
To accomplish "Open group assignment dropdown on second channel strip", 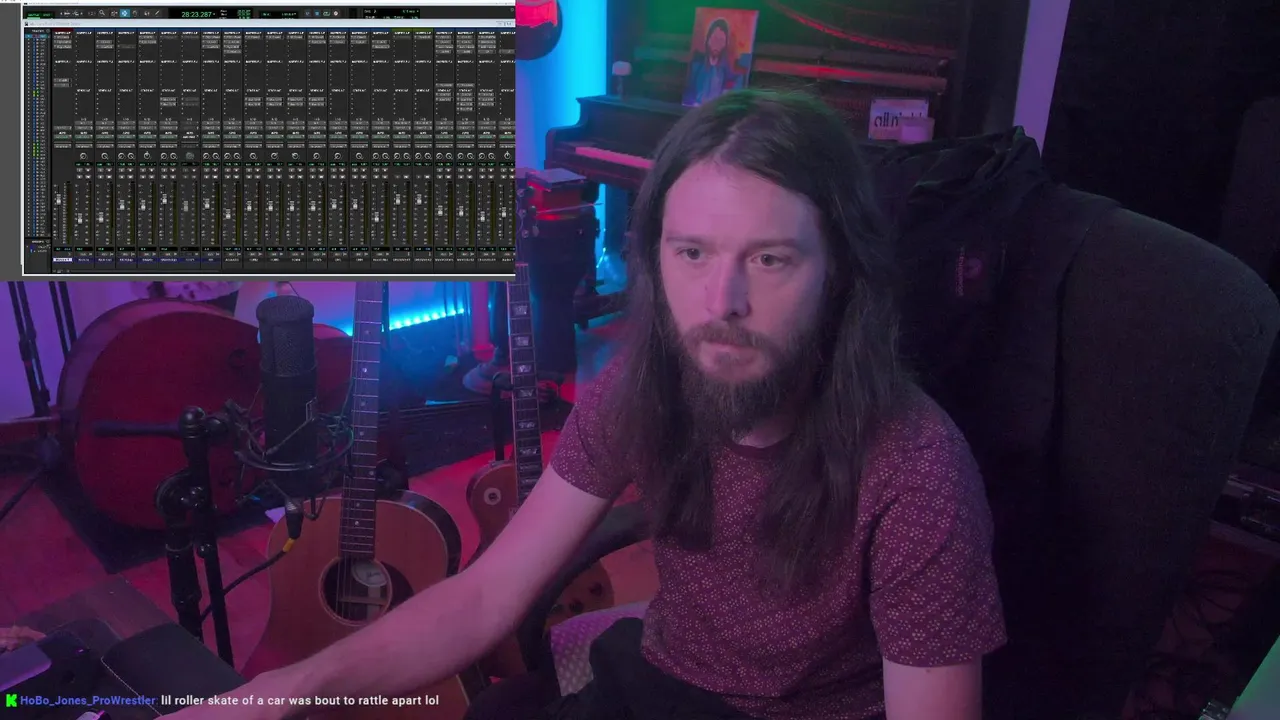I will point(83,146).
